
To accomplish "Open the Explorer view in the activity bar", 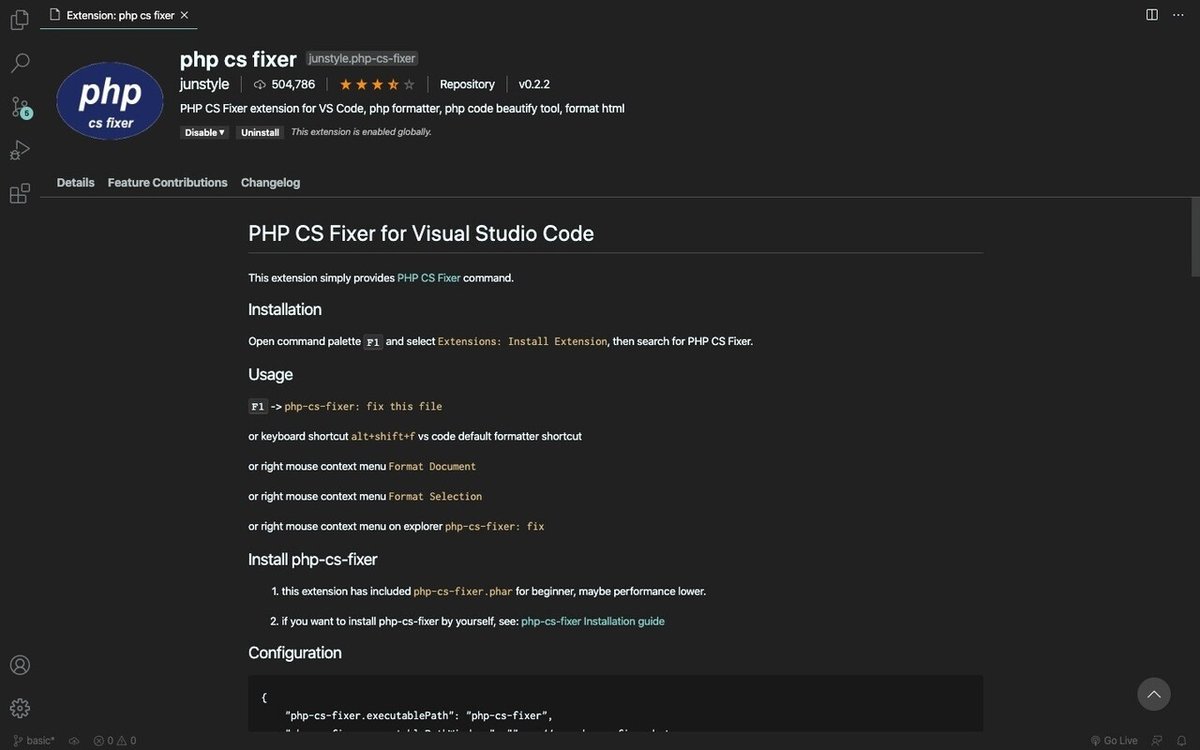I will point(18,18).
